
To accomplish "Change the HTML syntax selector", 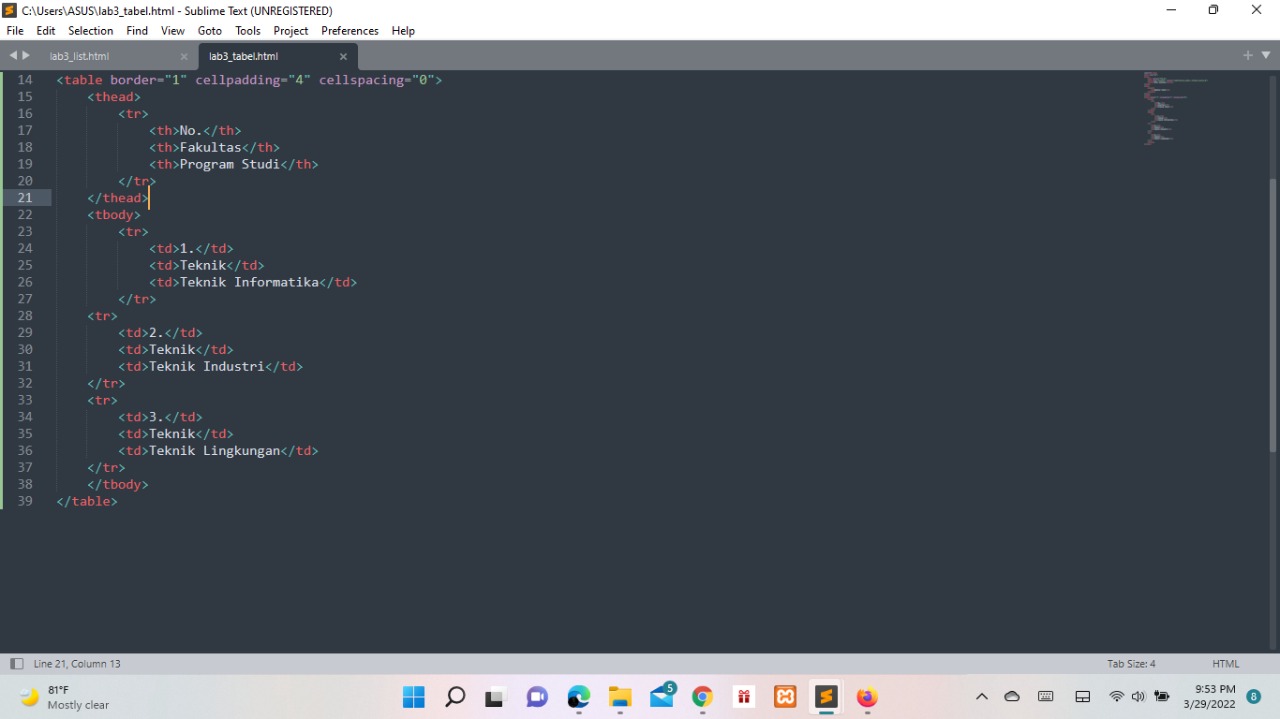I will pyautogui.click(x=1225, y=664).
